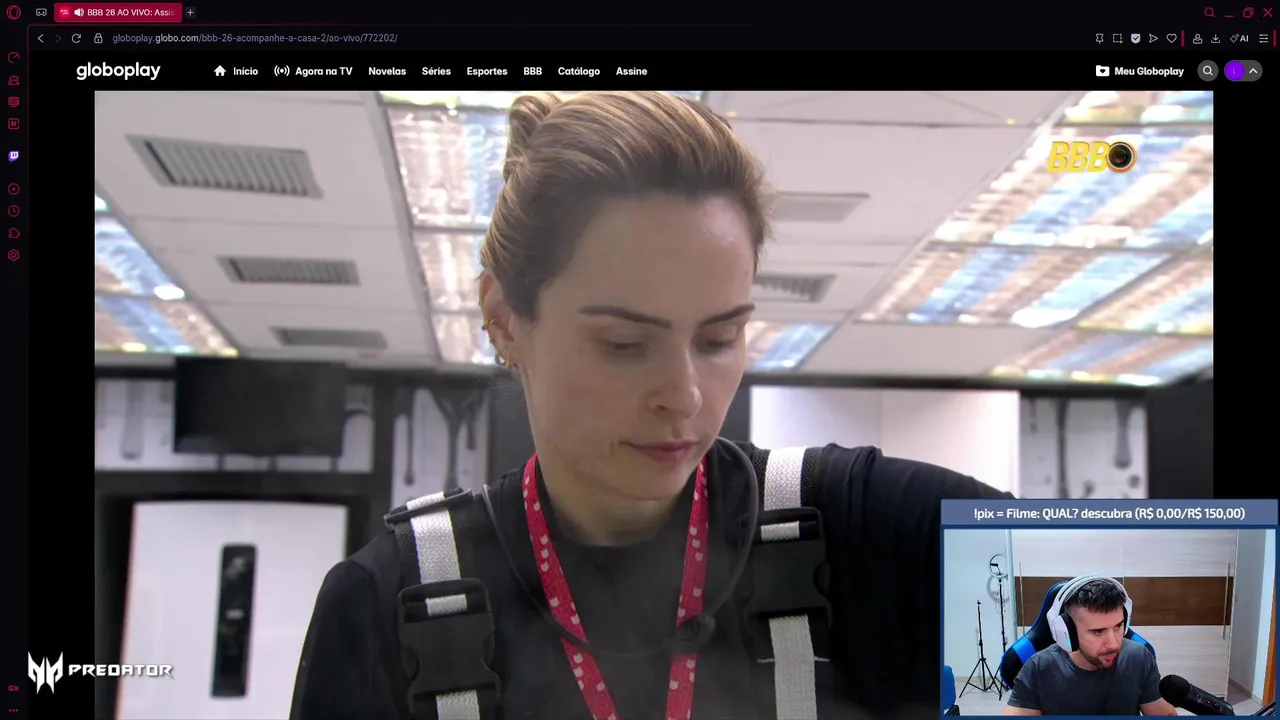Expand profile menu chevron next to avatar

point(1253,71)
